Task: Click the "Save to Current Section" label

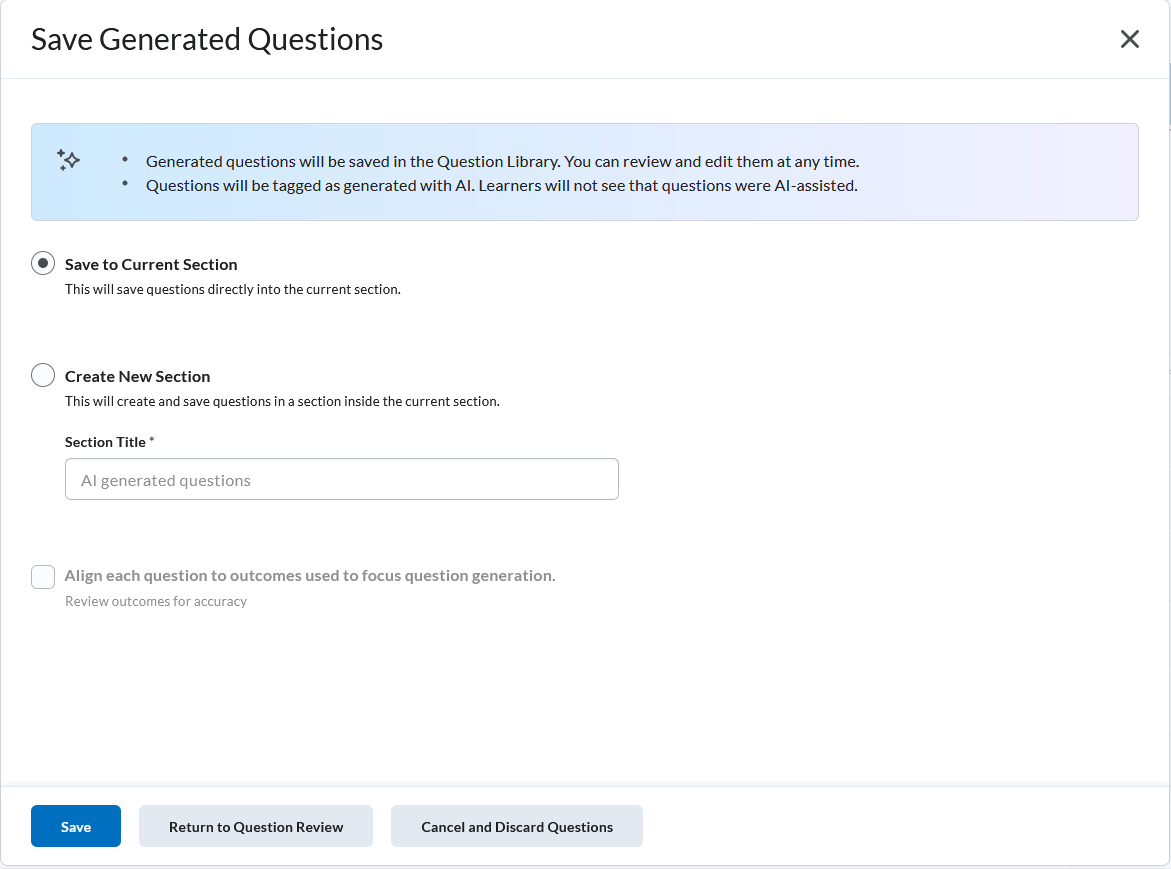Action: pos(151,264)
